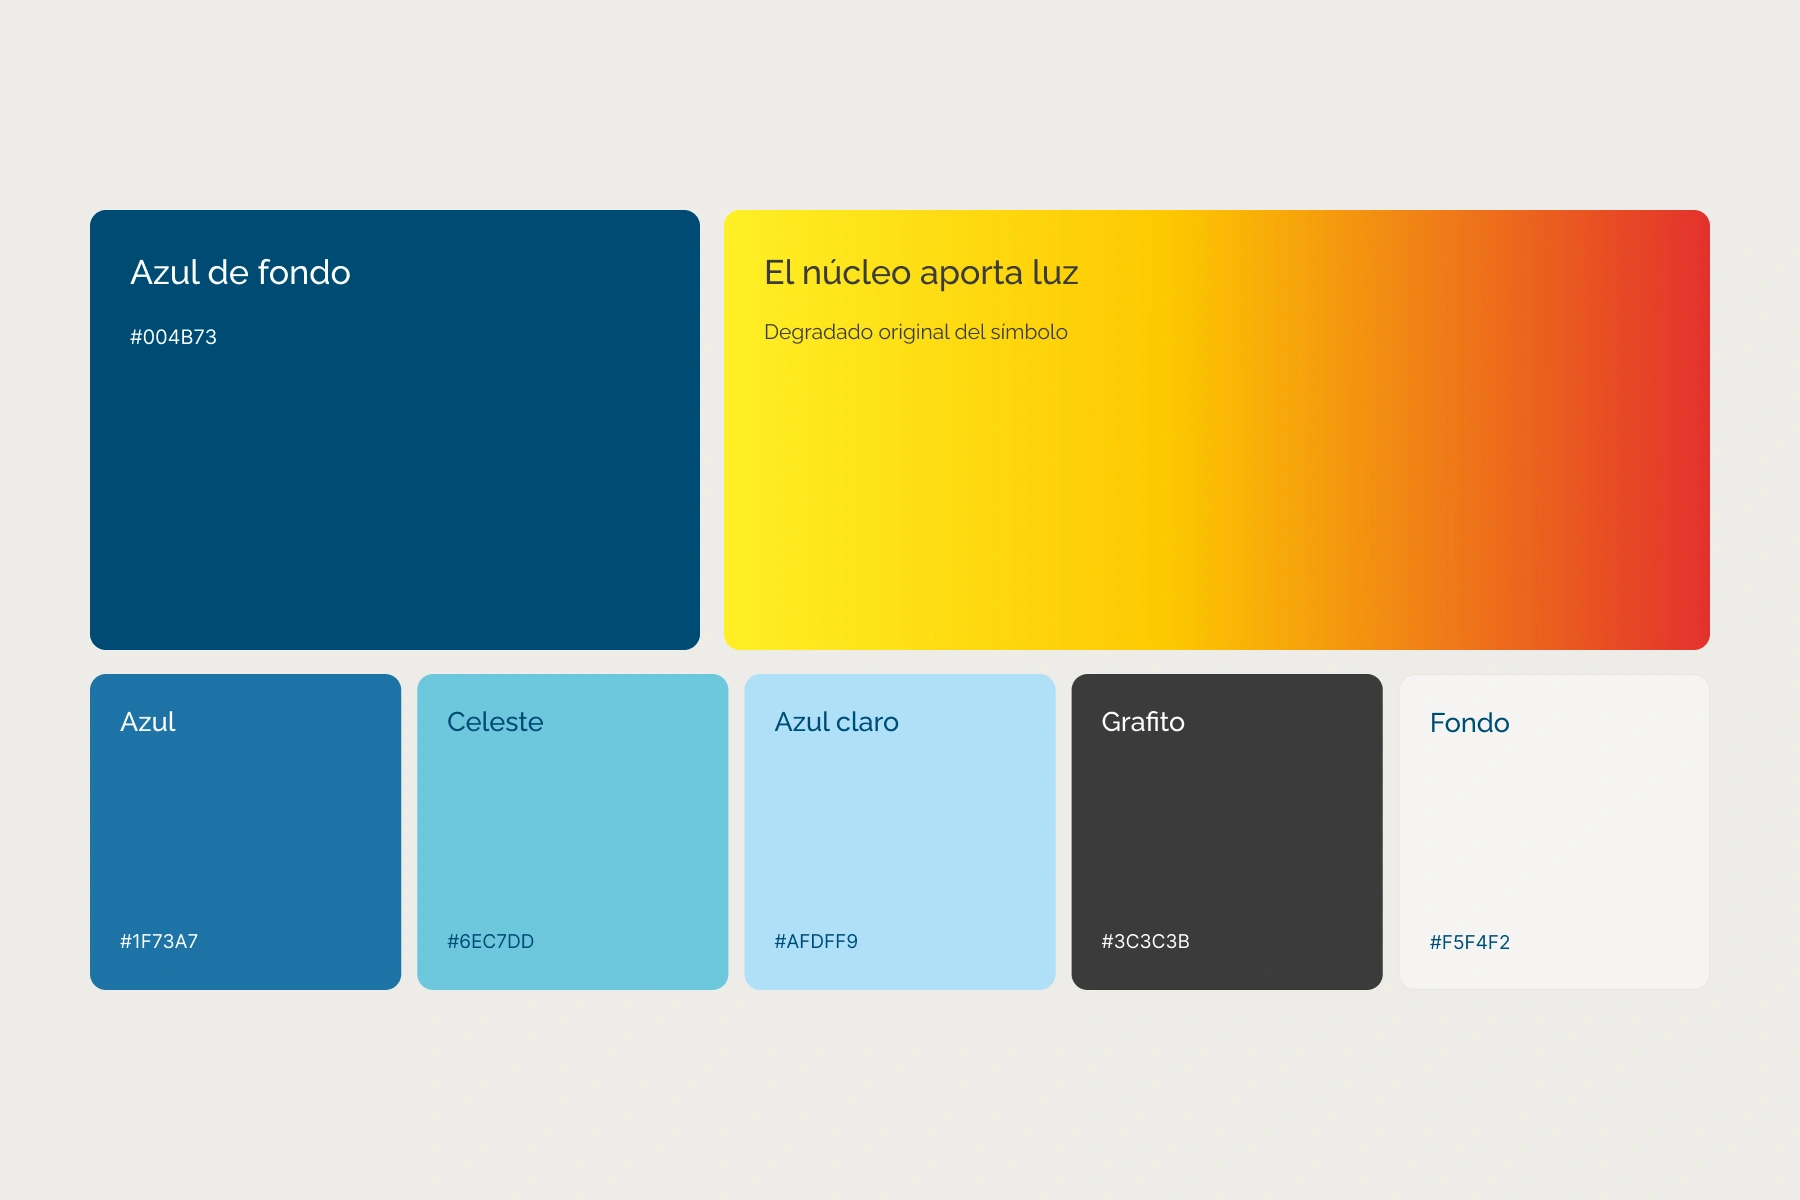
Task: Click the hex code #6EC7DD
Action: [x=490, y=941]
